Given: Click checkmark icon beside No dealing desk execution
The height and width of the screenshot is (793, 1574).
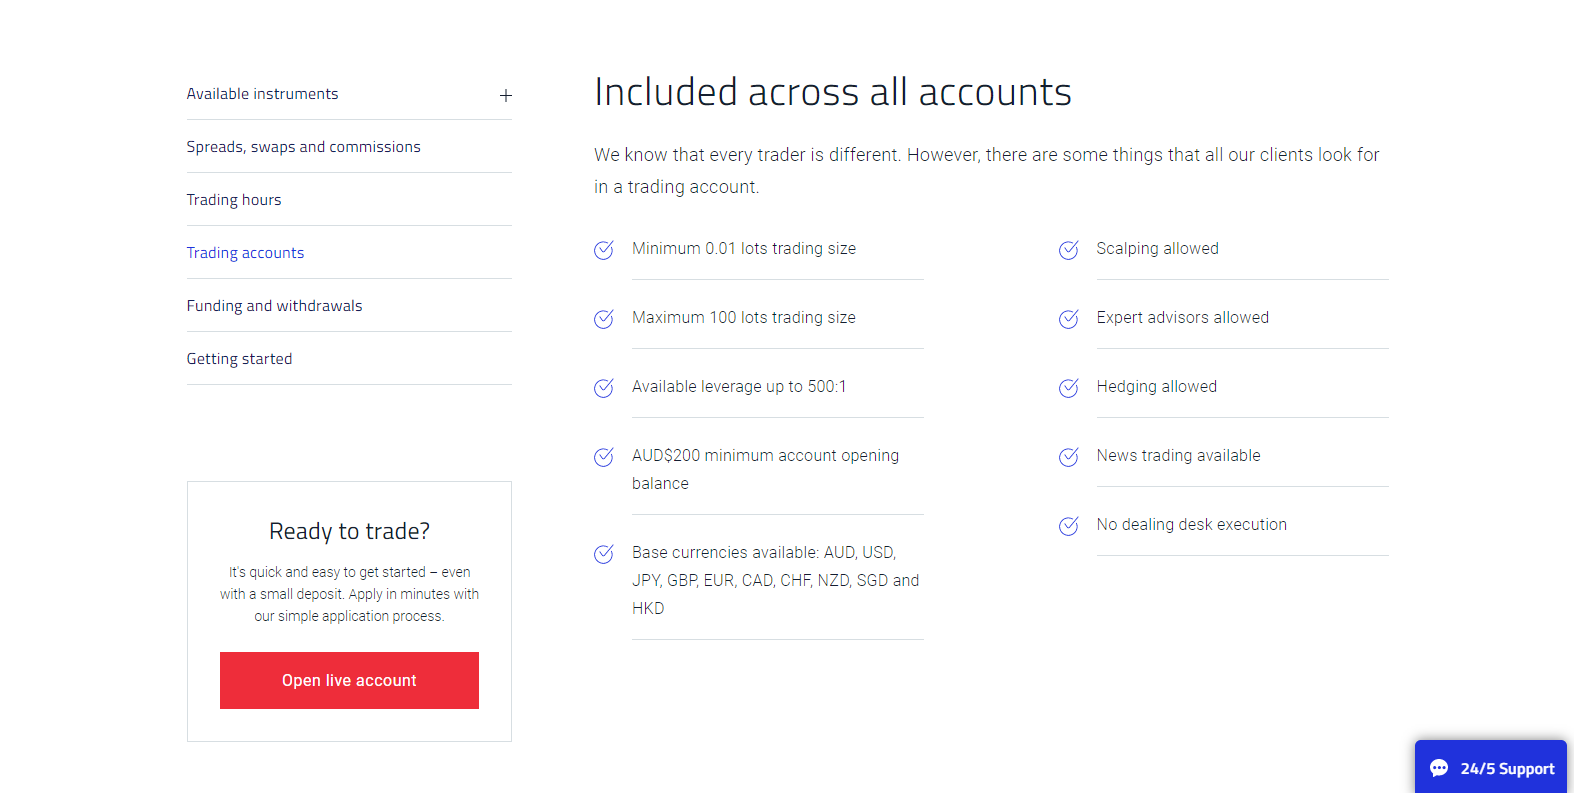Looking at the screenshot, I should click(1069, 526).
